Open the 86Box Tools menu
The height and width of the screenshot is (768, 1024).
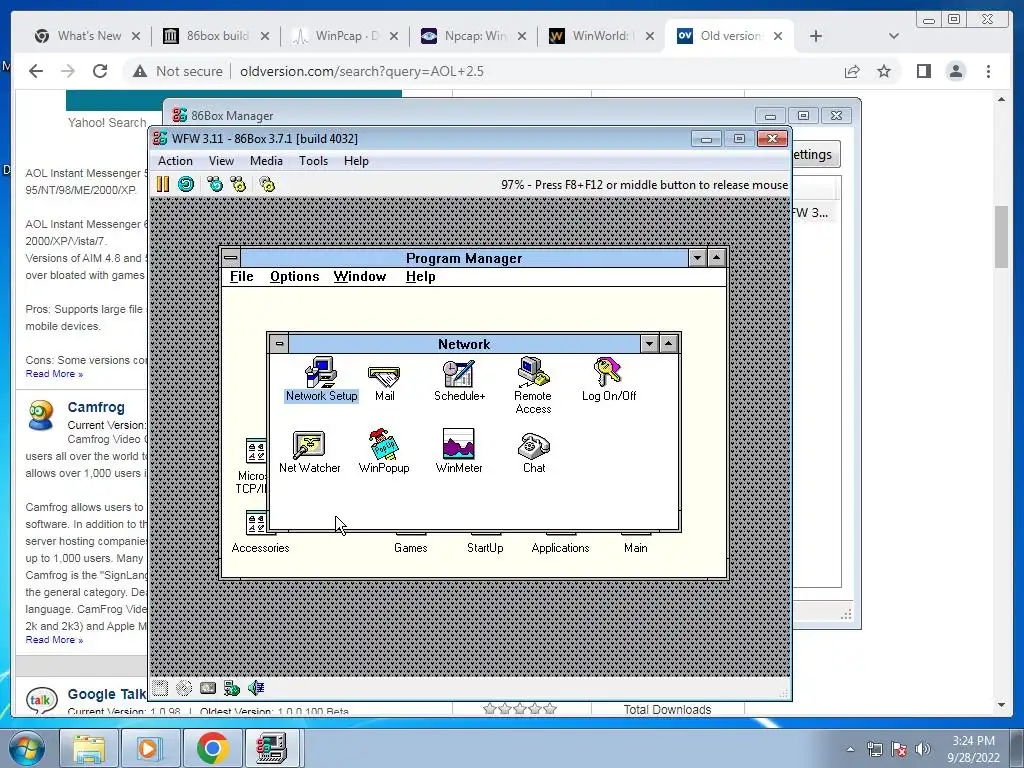[313, 161]
